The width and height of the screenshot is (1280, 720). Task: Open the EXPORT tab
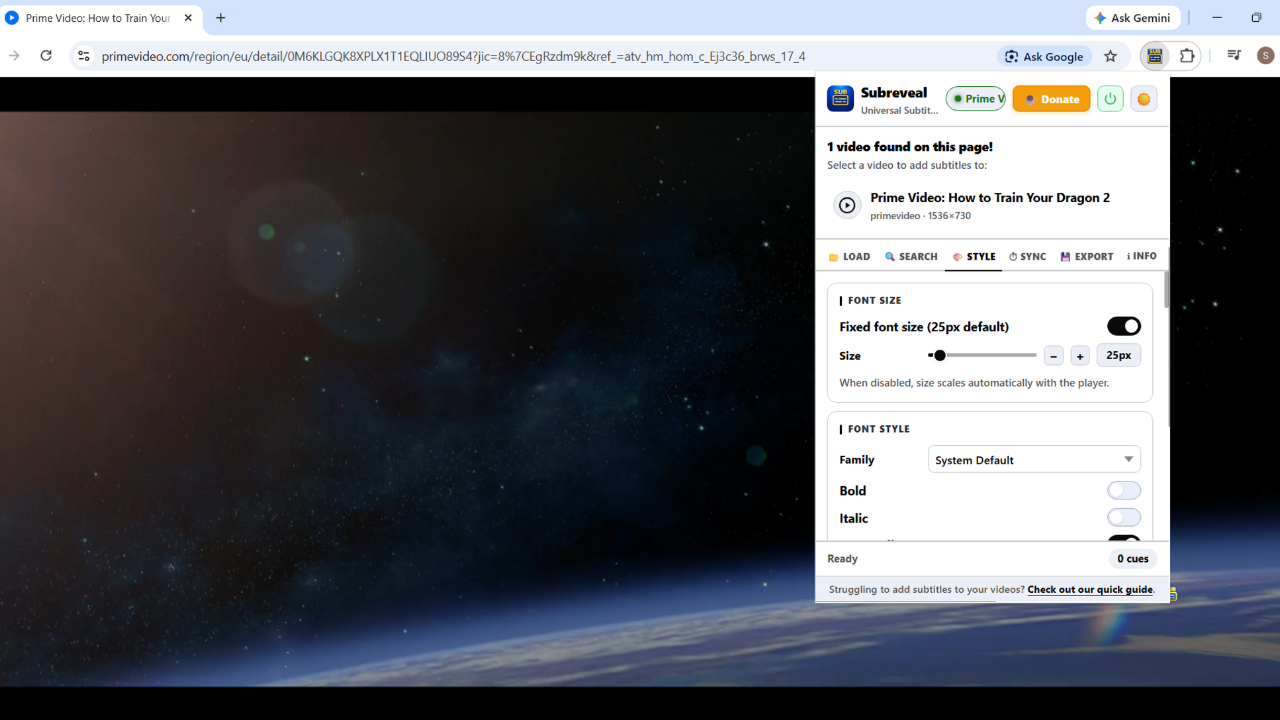pyautogui.click(x=1086, y=257)
